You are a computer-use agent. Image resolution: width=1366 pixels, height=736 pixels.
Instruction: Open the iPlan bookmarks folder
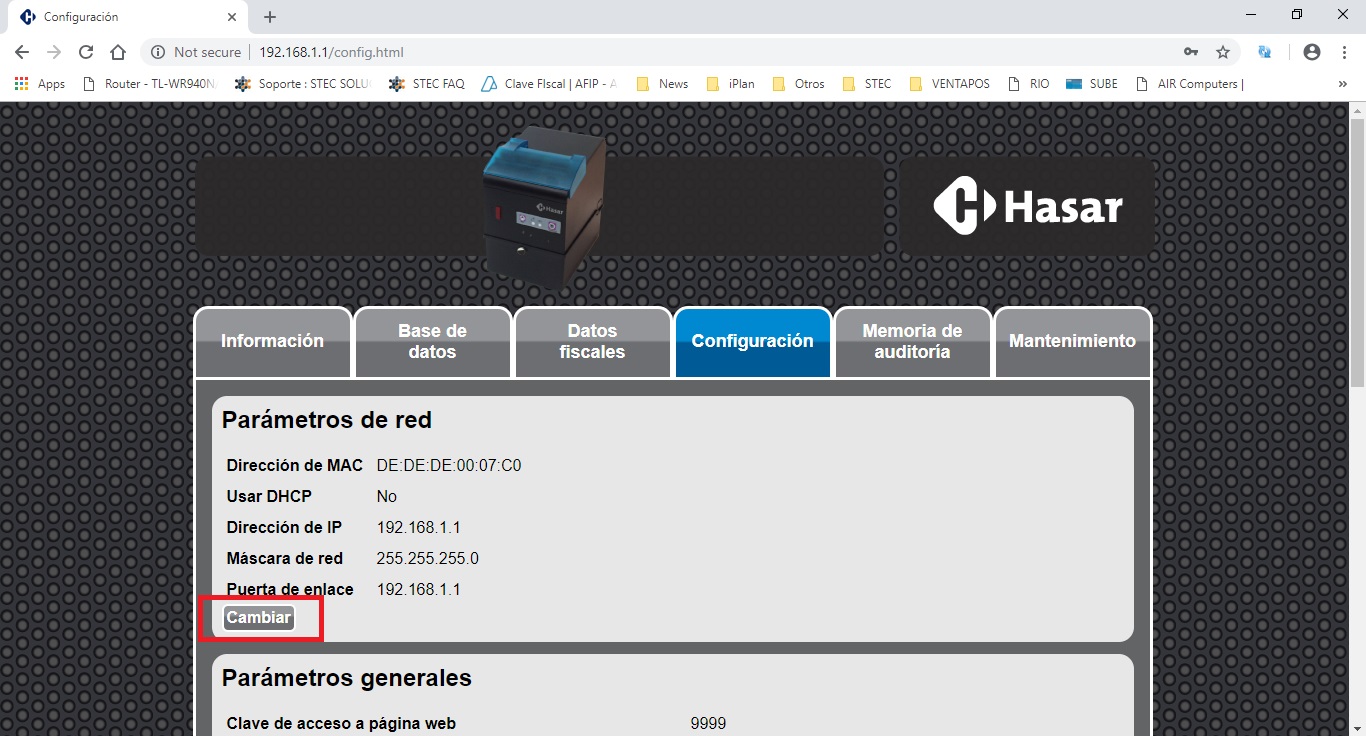(x=730, y=84)
